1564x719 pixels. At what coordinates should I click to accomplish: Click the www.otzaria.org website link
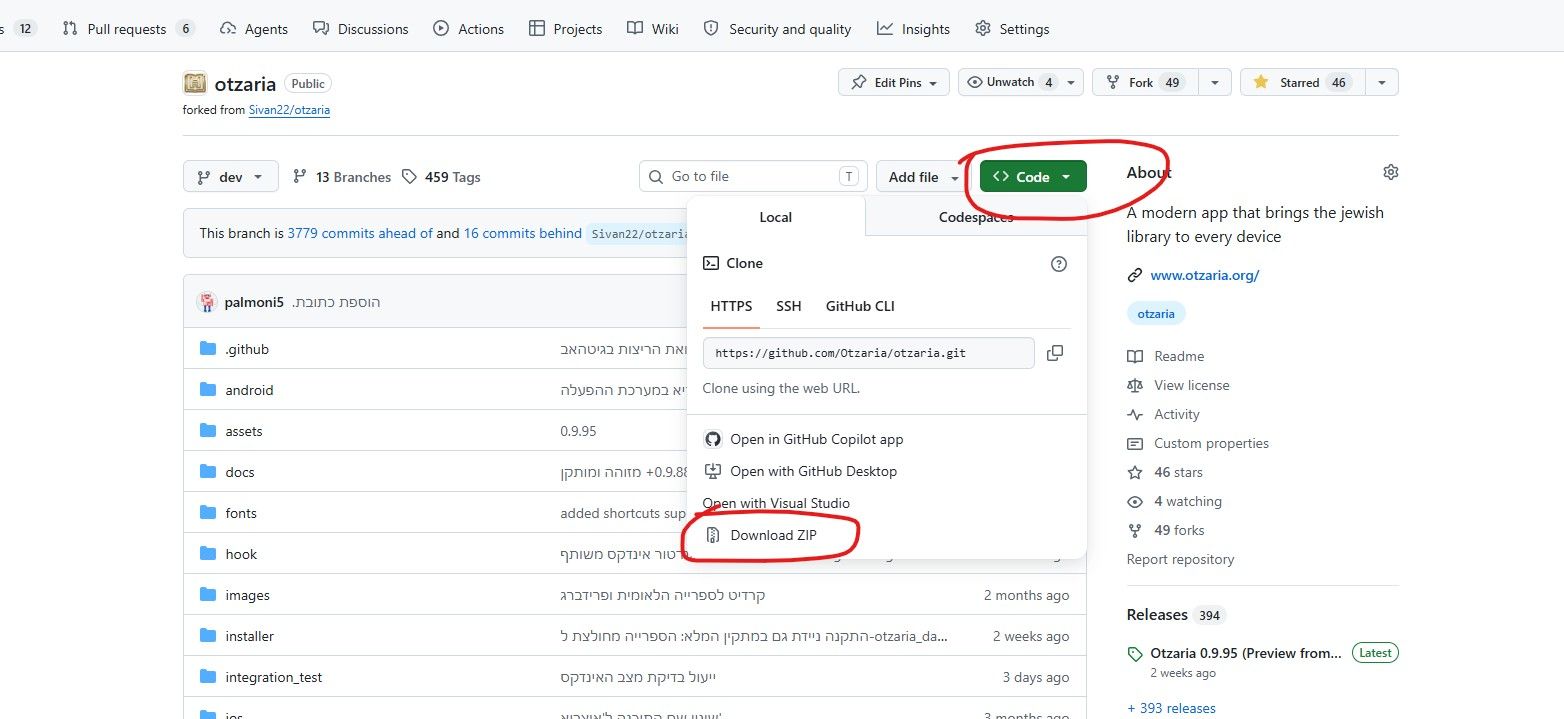[1205, 275]
